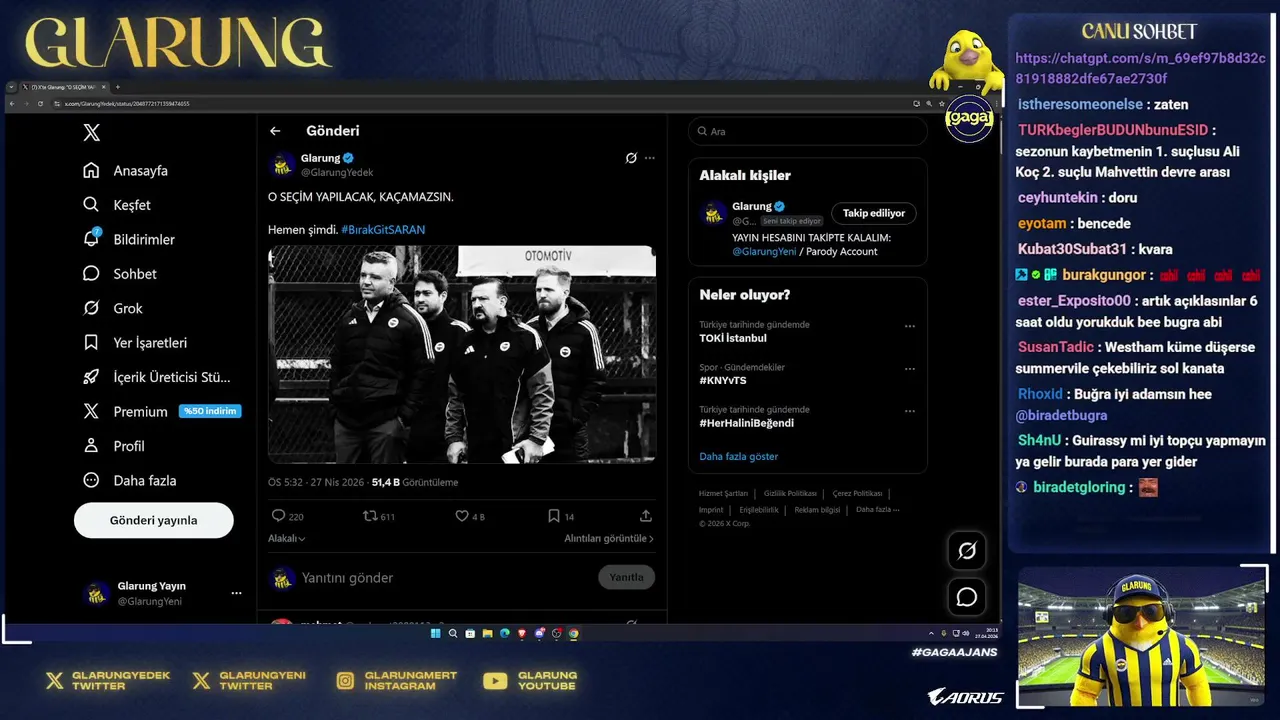Go back with the Gönderi arrow
This screenshot has width=1280, height=720.
click(x=275, y=131)
